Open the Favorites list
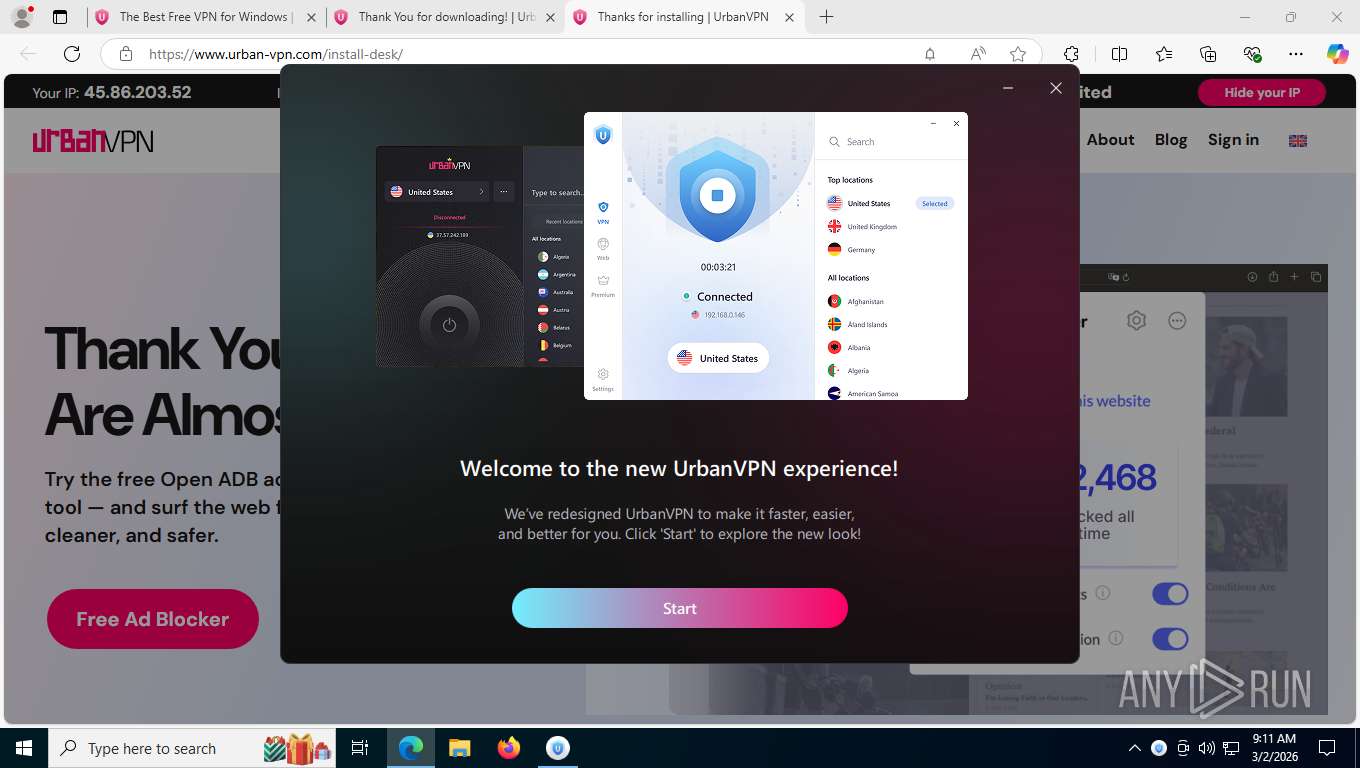The width and height of the screenshot is (1360, 768). click(x=1164, y=54)
